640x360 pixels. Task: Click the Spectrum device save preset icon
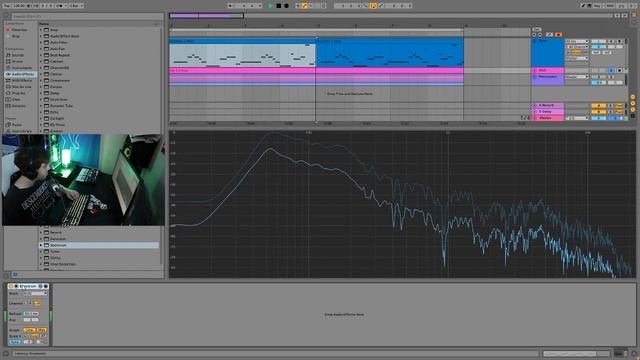click(x=46, y=286)
